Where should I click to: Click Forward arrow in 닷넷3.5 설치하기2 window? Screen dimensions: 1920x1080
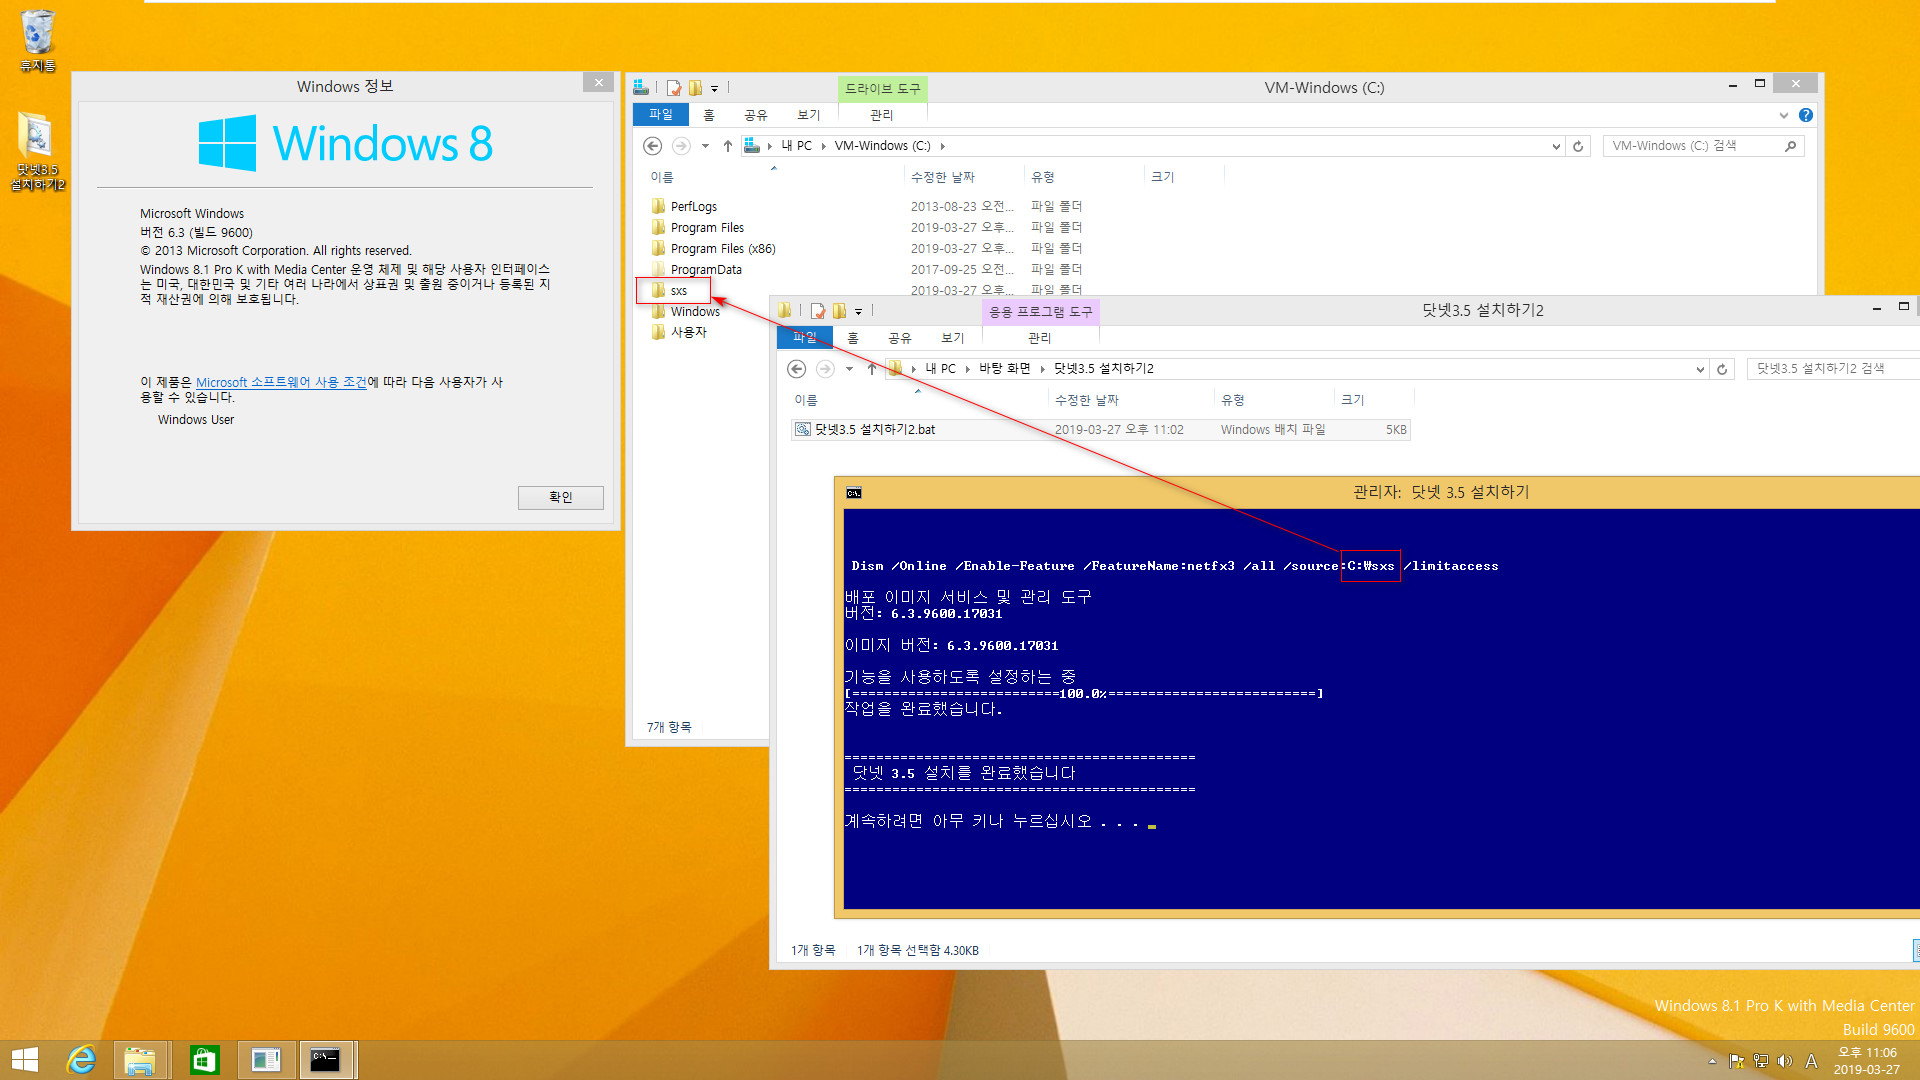coord(825,369)
